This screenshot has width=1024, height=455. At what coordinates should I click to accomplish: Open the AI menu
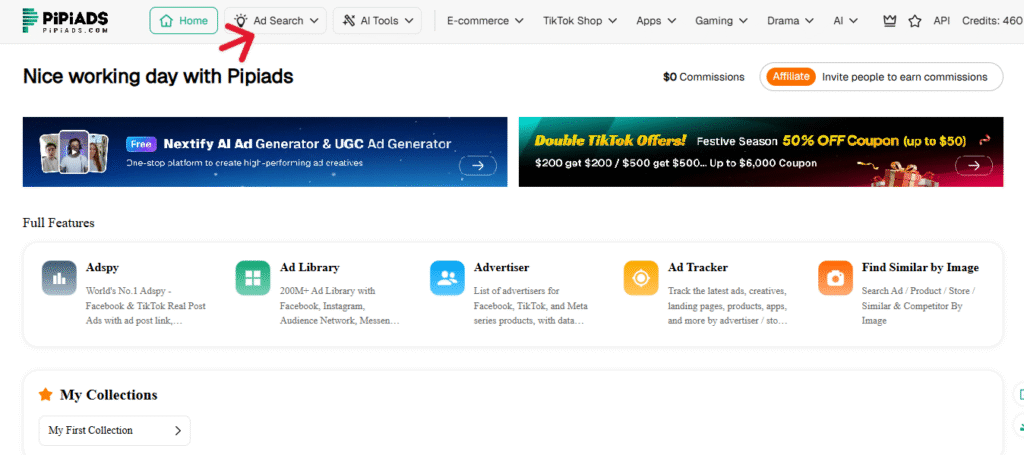(846, 21)
